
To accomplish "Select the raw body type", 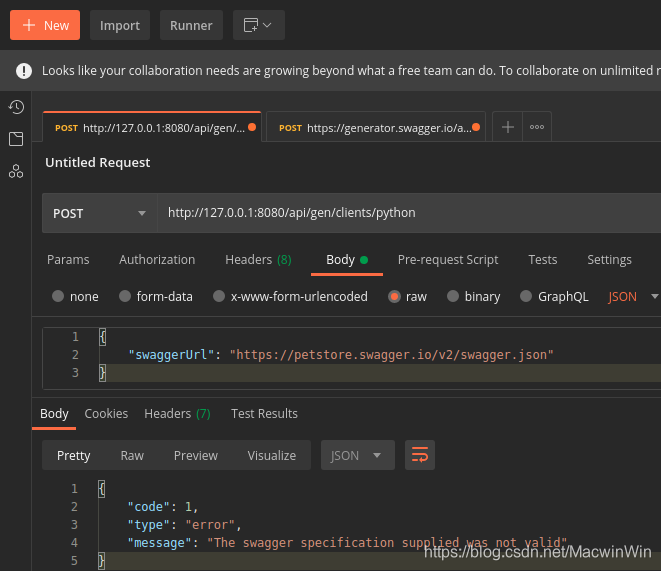I will point(394,296).
